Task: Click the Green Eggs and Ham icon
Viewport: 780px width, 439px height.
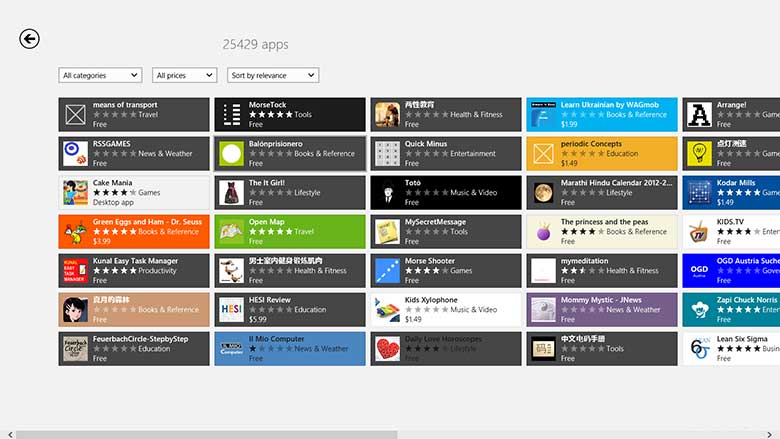Action: coord(75,231)
